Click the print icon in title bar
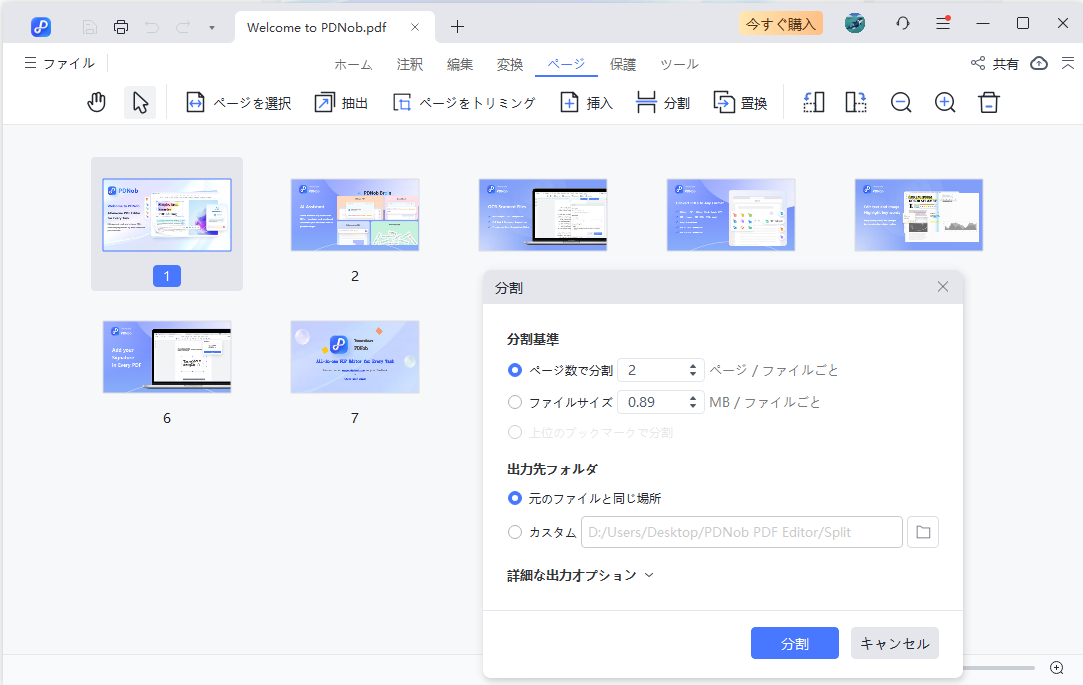Screen dimensions: 1083x685 (x=121, y=27)
